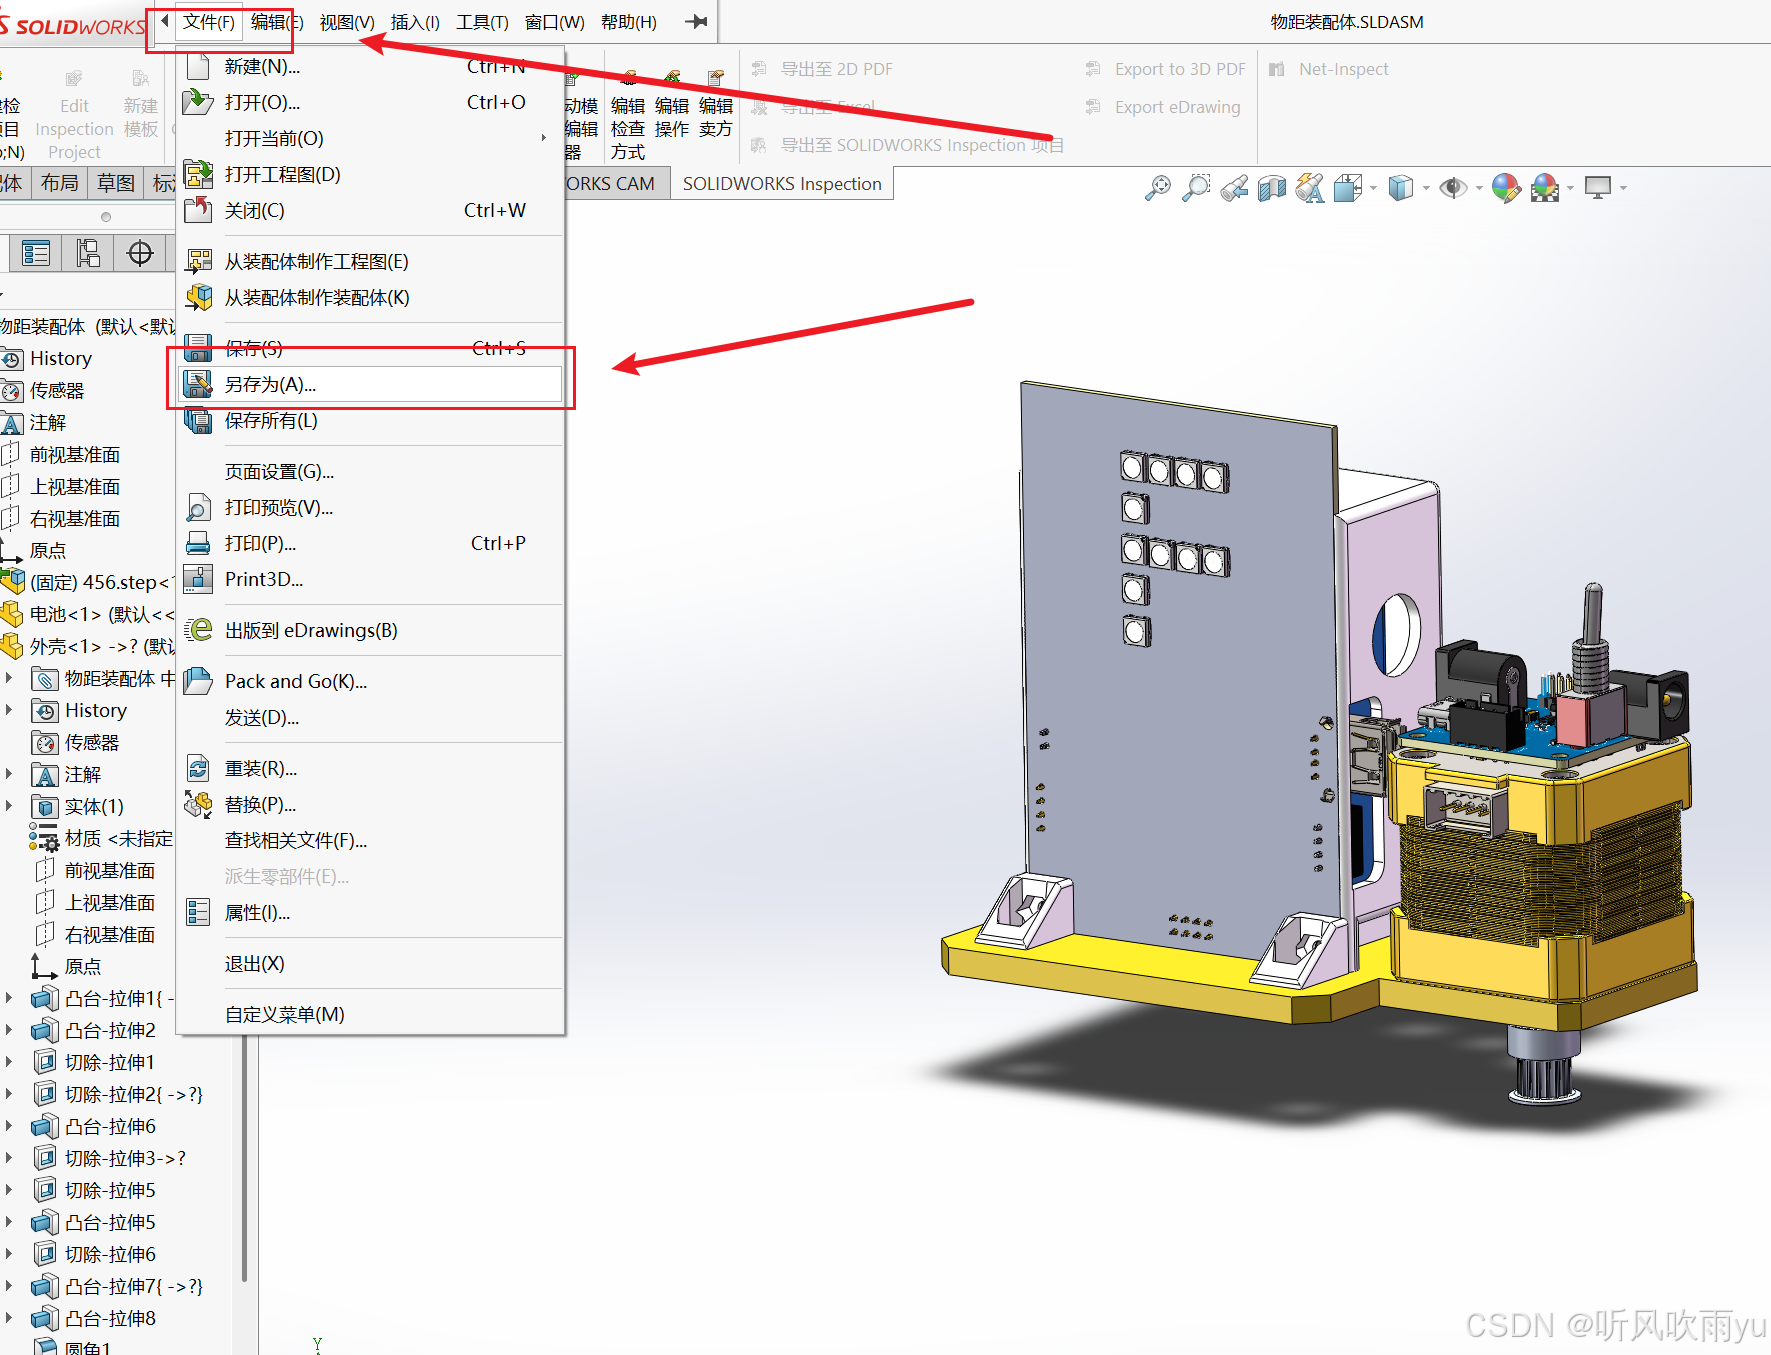Viewport: 1771px width, 1355px height.
Task: Choose 新建(N)... from the file menu
Action: pyautogui.click(x=370, y=66)
